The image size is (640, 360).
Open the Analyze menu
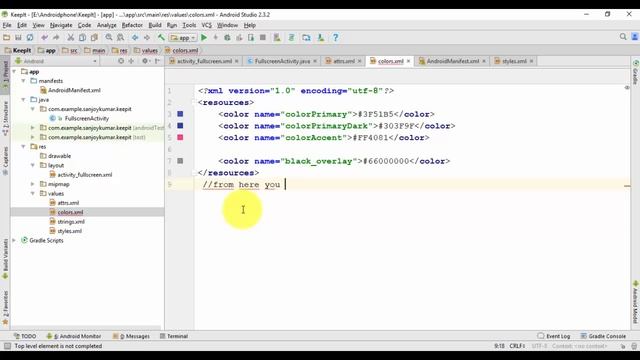[107, 25]
